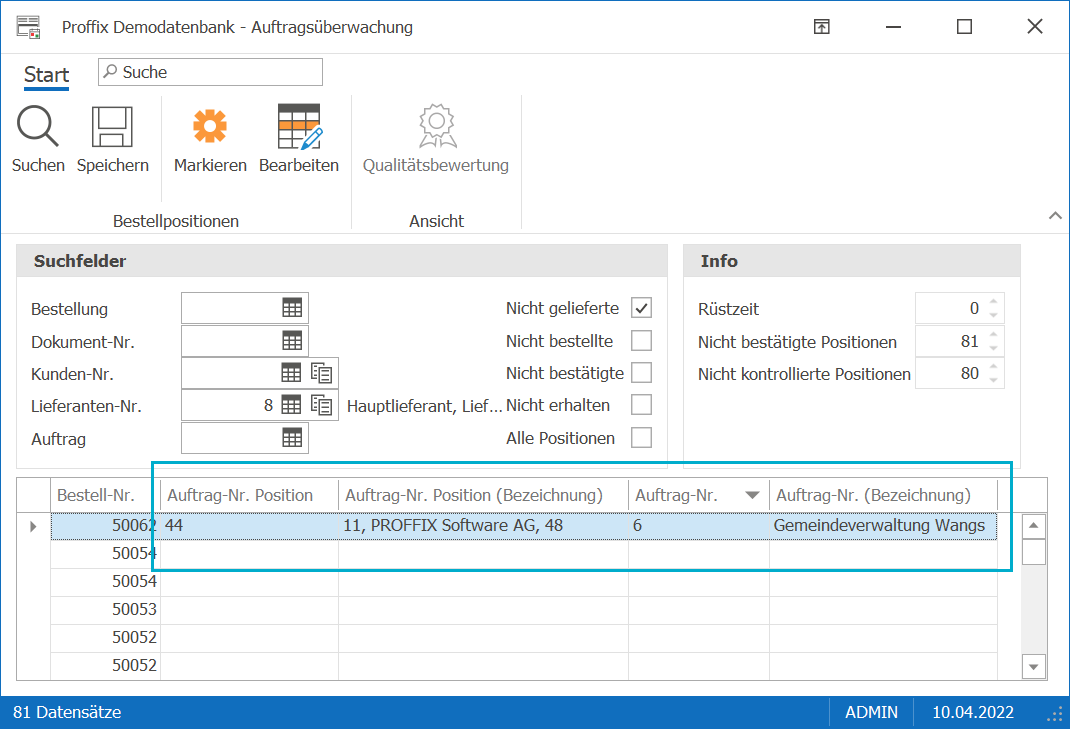Click the ADMIN user in status bar

tap(871, 713)
